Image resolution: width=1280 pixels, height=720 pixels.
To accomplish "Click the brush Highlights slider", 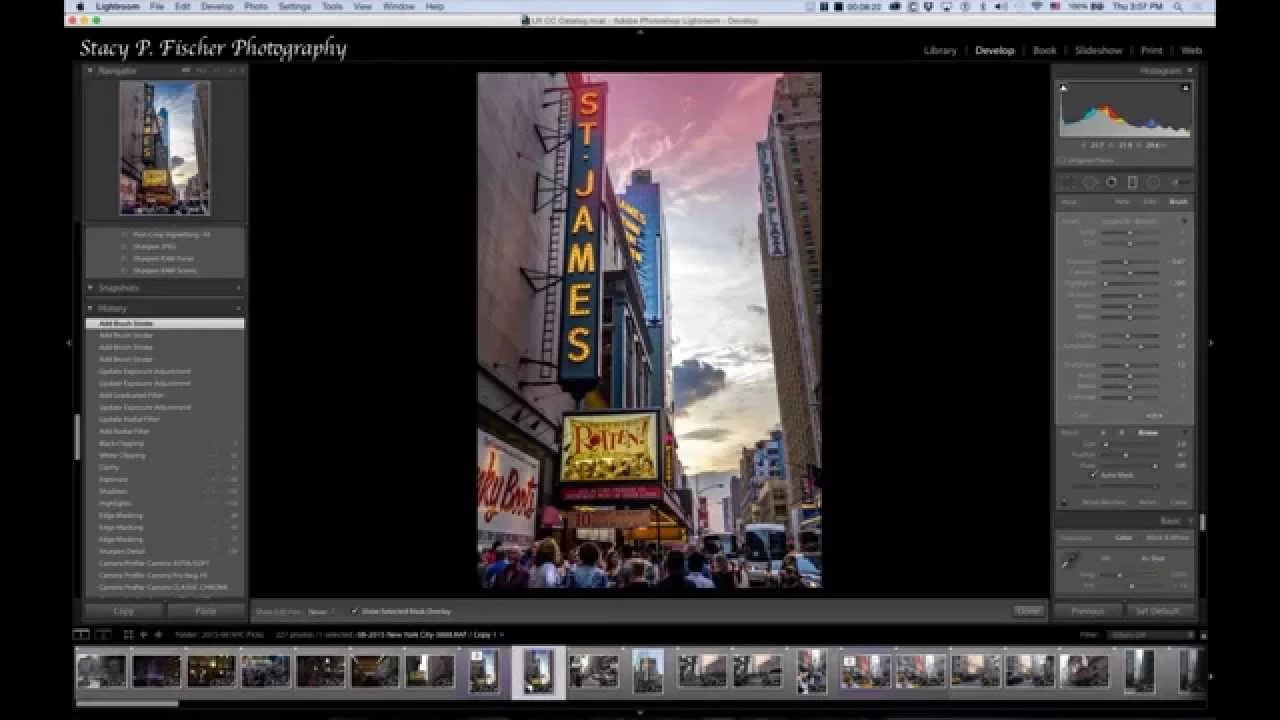I will [x=1130, y=283].
